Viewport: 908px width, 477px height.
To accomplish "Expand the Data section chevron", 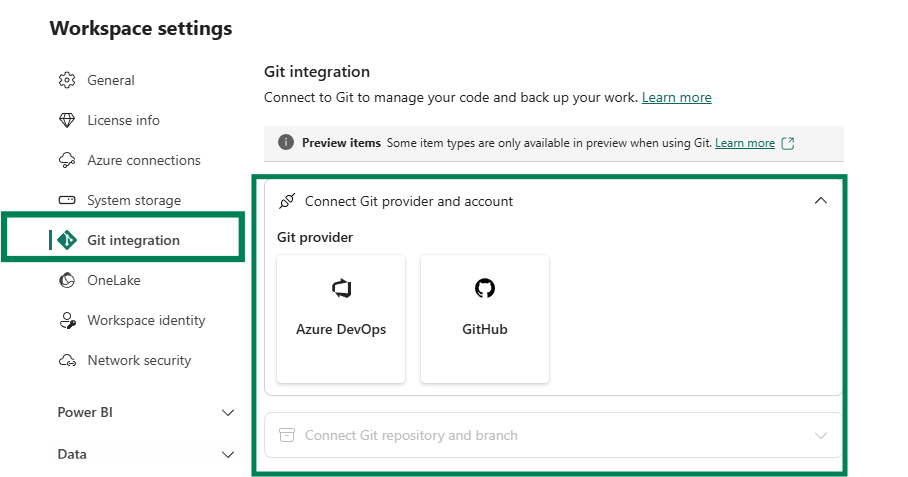I will pyautogui.click(x=228, y=454).
